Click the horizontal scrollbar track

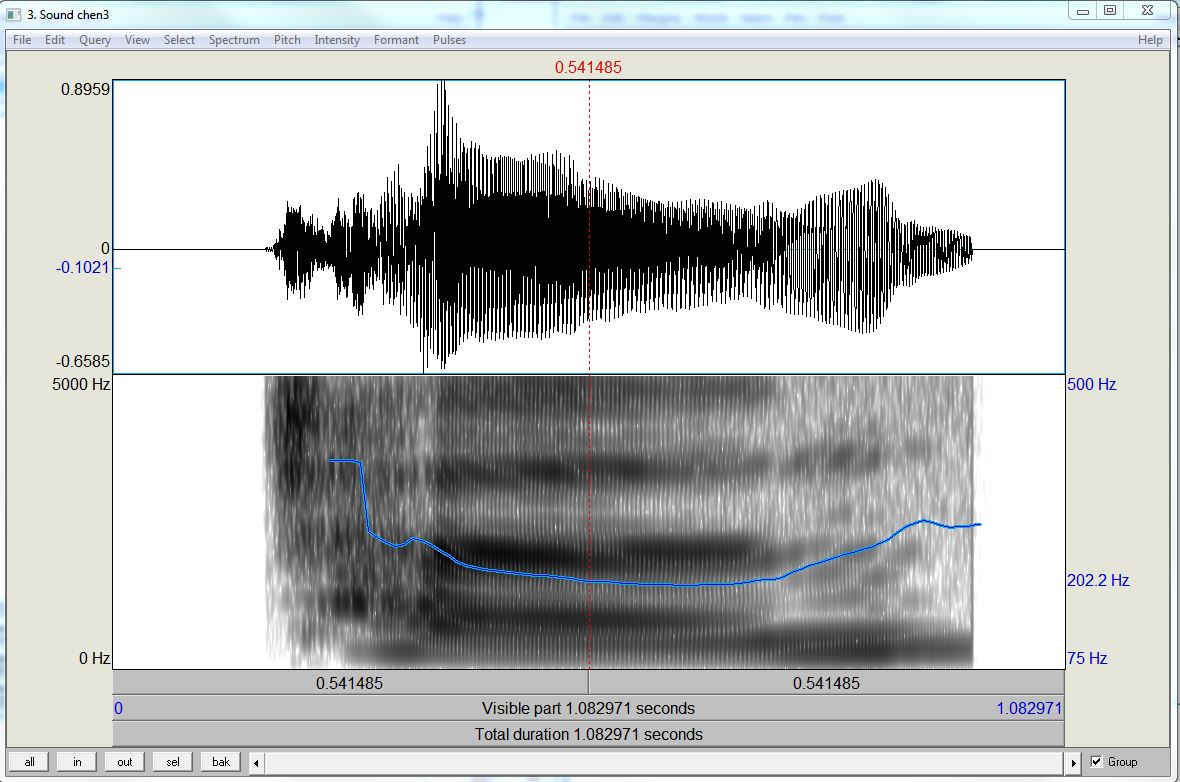pos(665,762)
